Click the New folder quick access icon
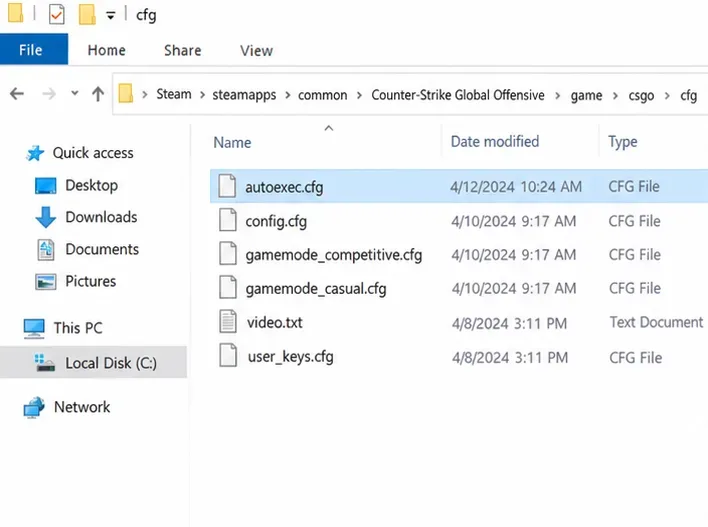Viewport: 708px width, 527px height. (x=87, y=14)
